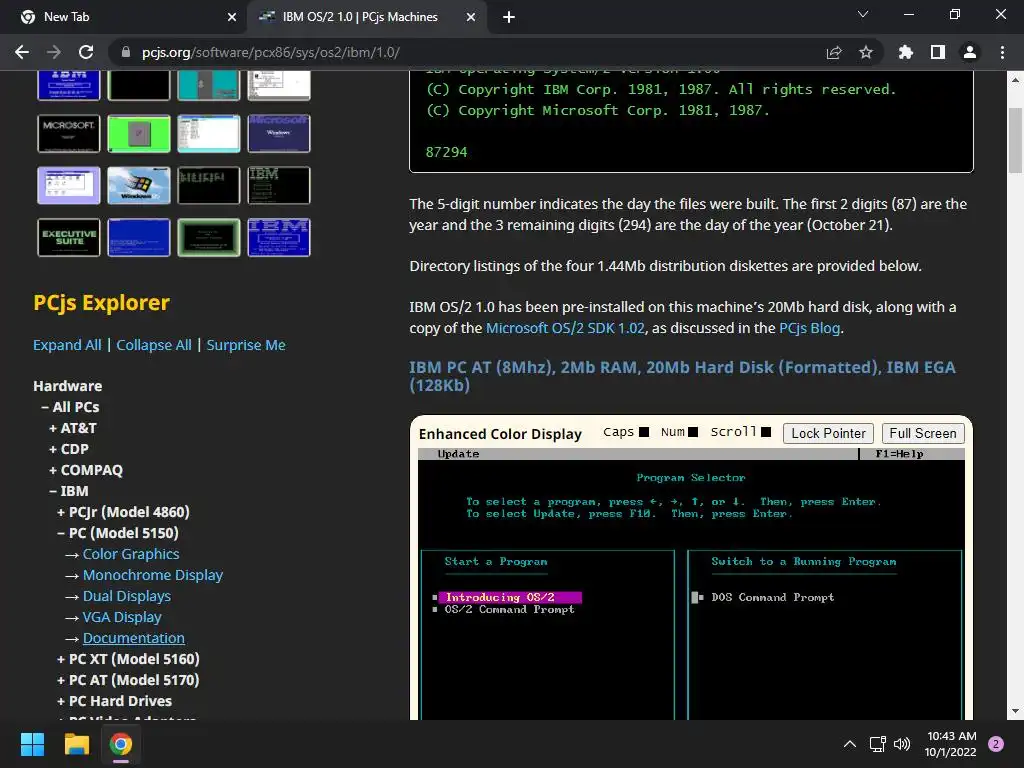Close the IBM OS/2 1.0 tab
This screenshot has height=768, width=1024.
[x=471, y=17]
